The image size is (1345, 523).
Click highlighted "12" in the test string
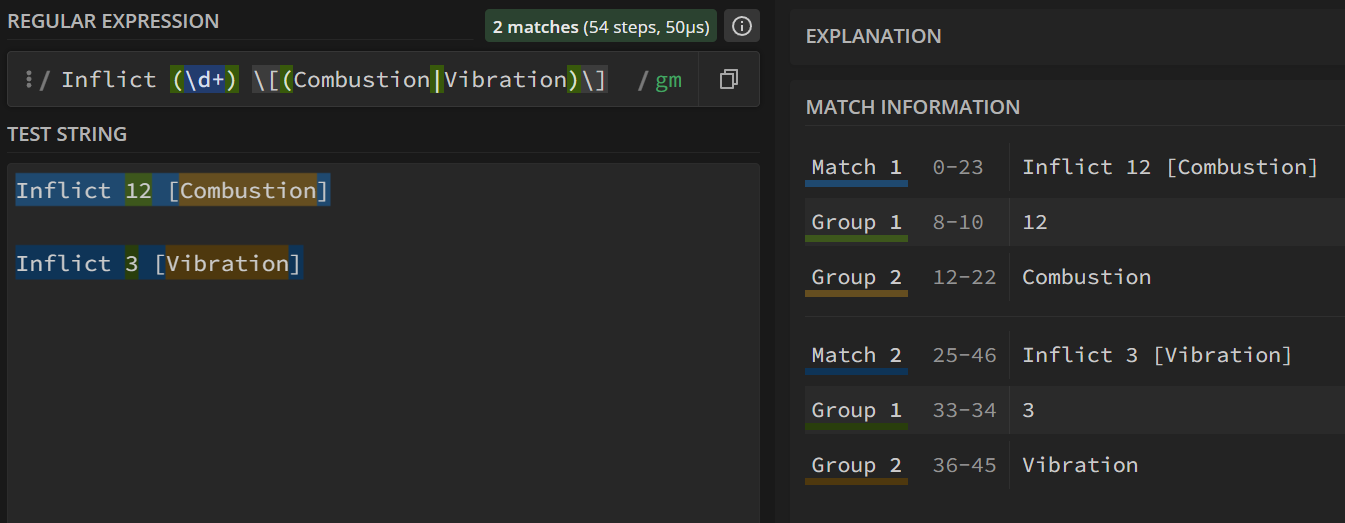[138, 191]
